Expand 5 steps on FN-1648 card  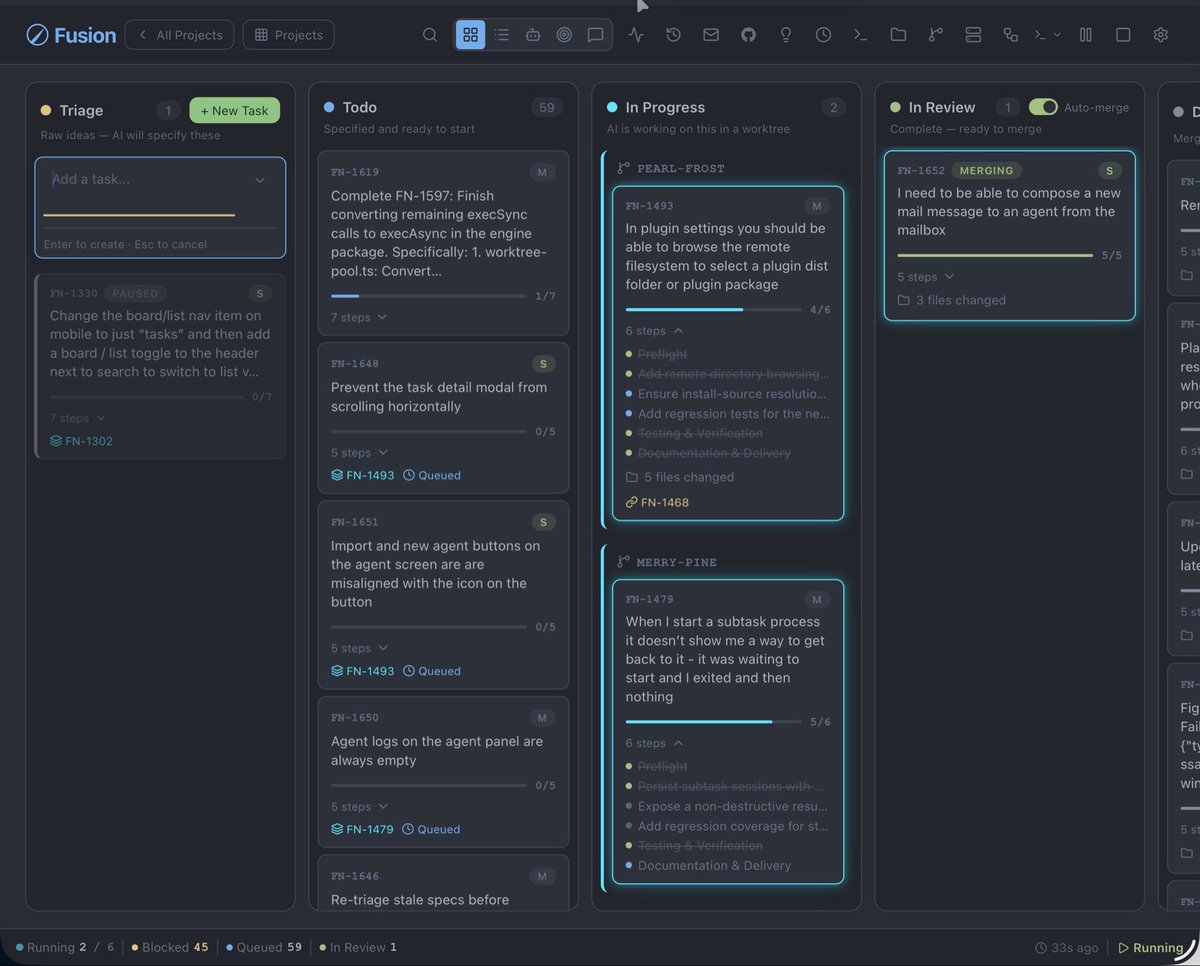[359, 453]
